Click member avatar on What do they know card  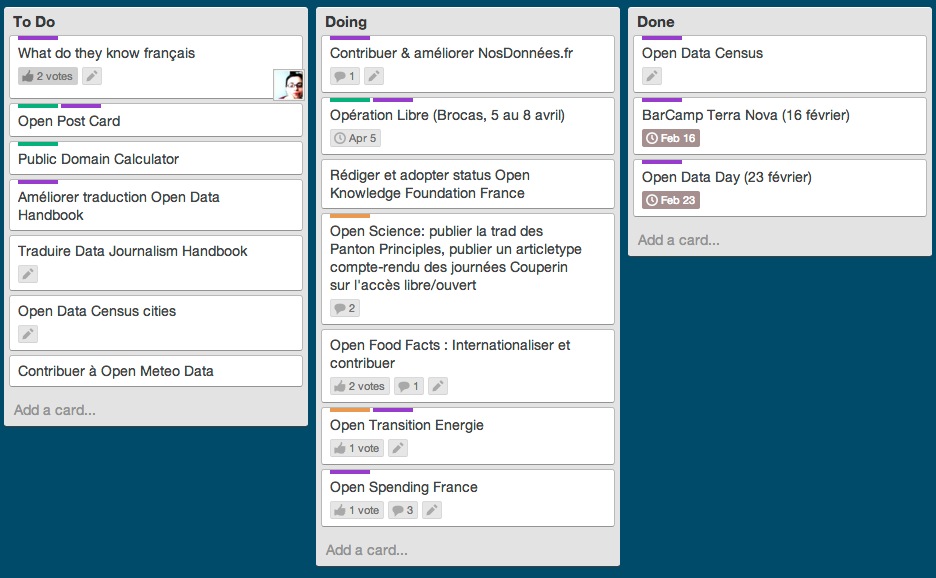288,85
